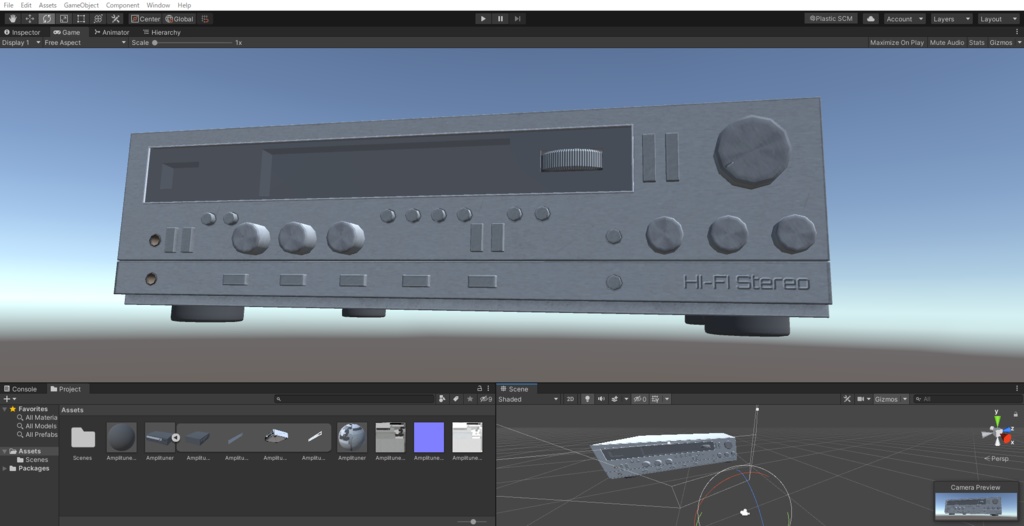Screen dimensions: 1024x526
Task: Select the purple normal map texture
Action: [x=428, y=437]
